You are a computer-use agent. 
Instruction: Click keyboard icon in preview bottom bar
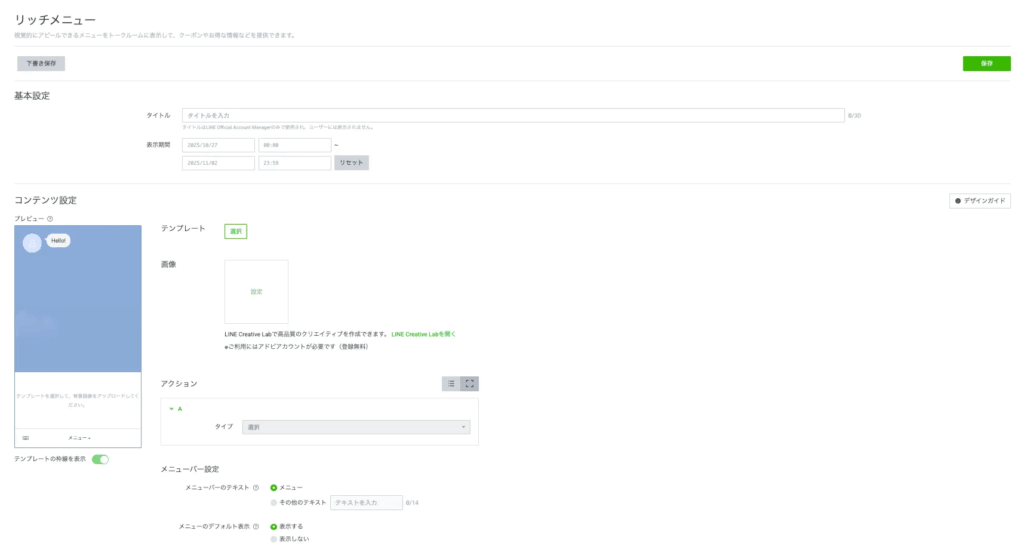(25, 438)
